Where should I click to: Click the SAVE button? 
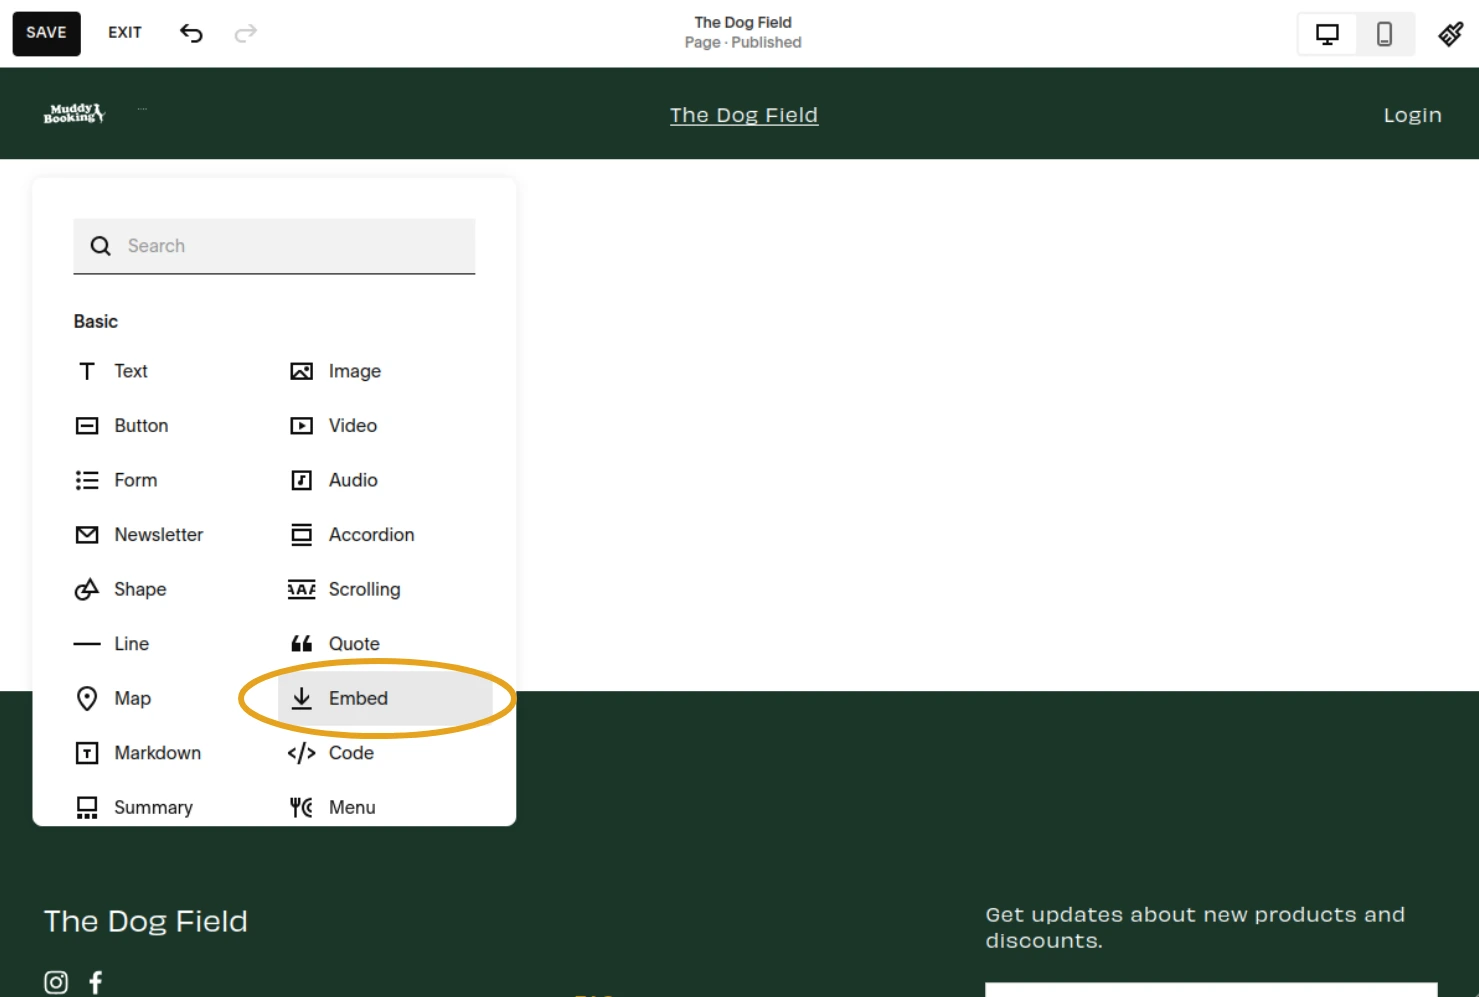tap(45, 33)
